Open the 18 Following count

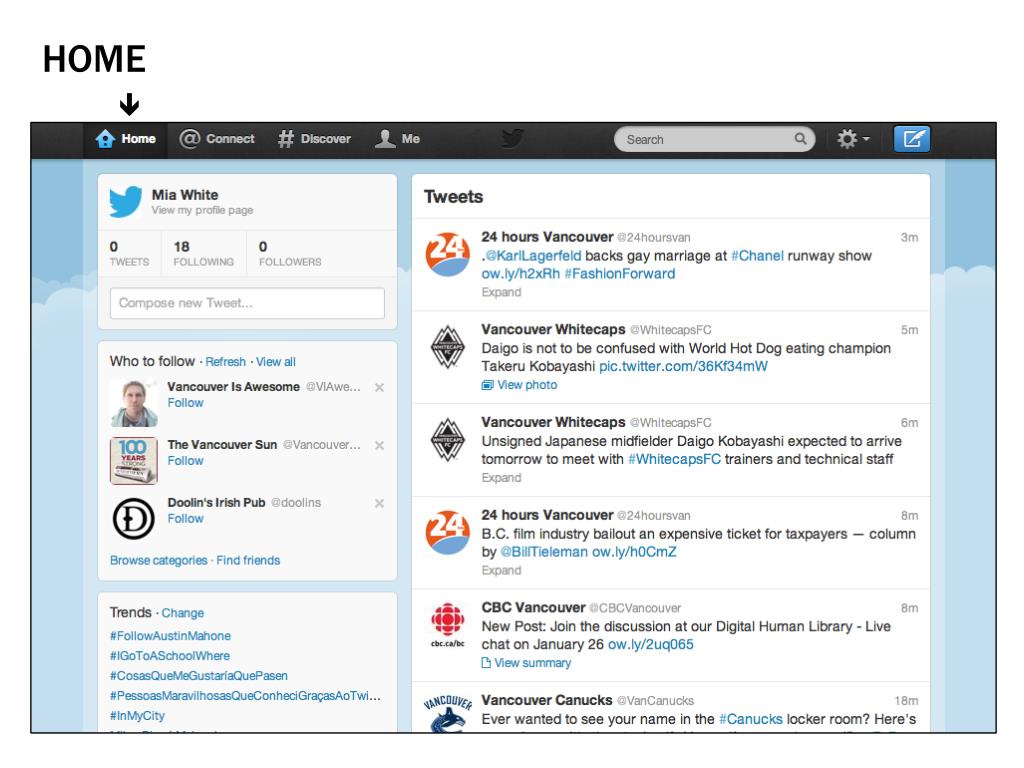tap(203, 253)
